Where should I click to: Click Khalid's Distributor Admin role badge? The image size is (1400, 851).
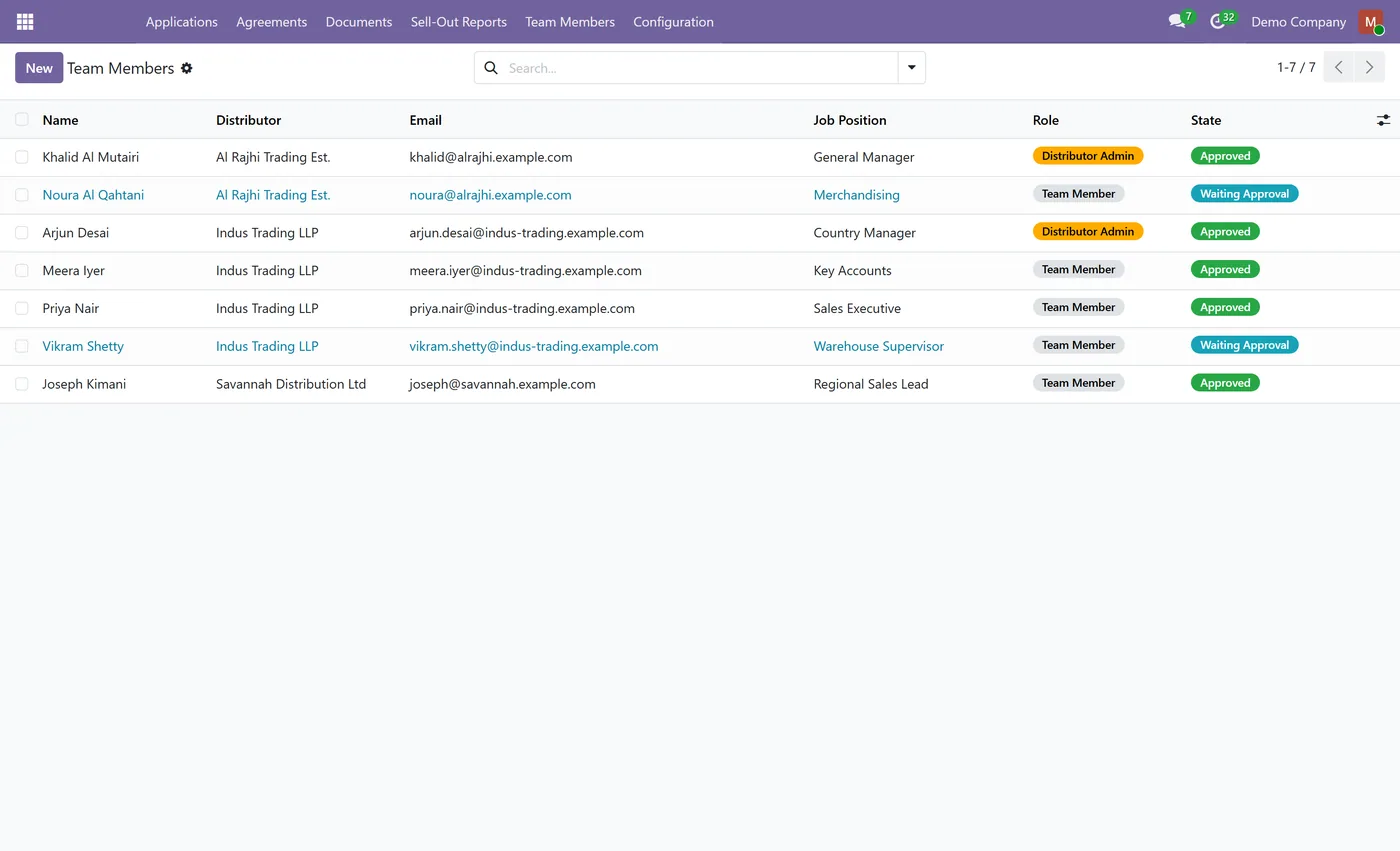pyautogui.click(x=1088, y=156)
